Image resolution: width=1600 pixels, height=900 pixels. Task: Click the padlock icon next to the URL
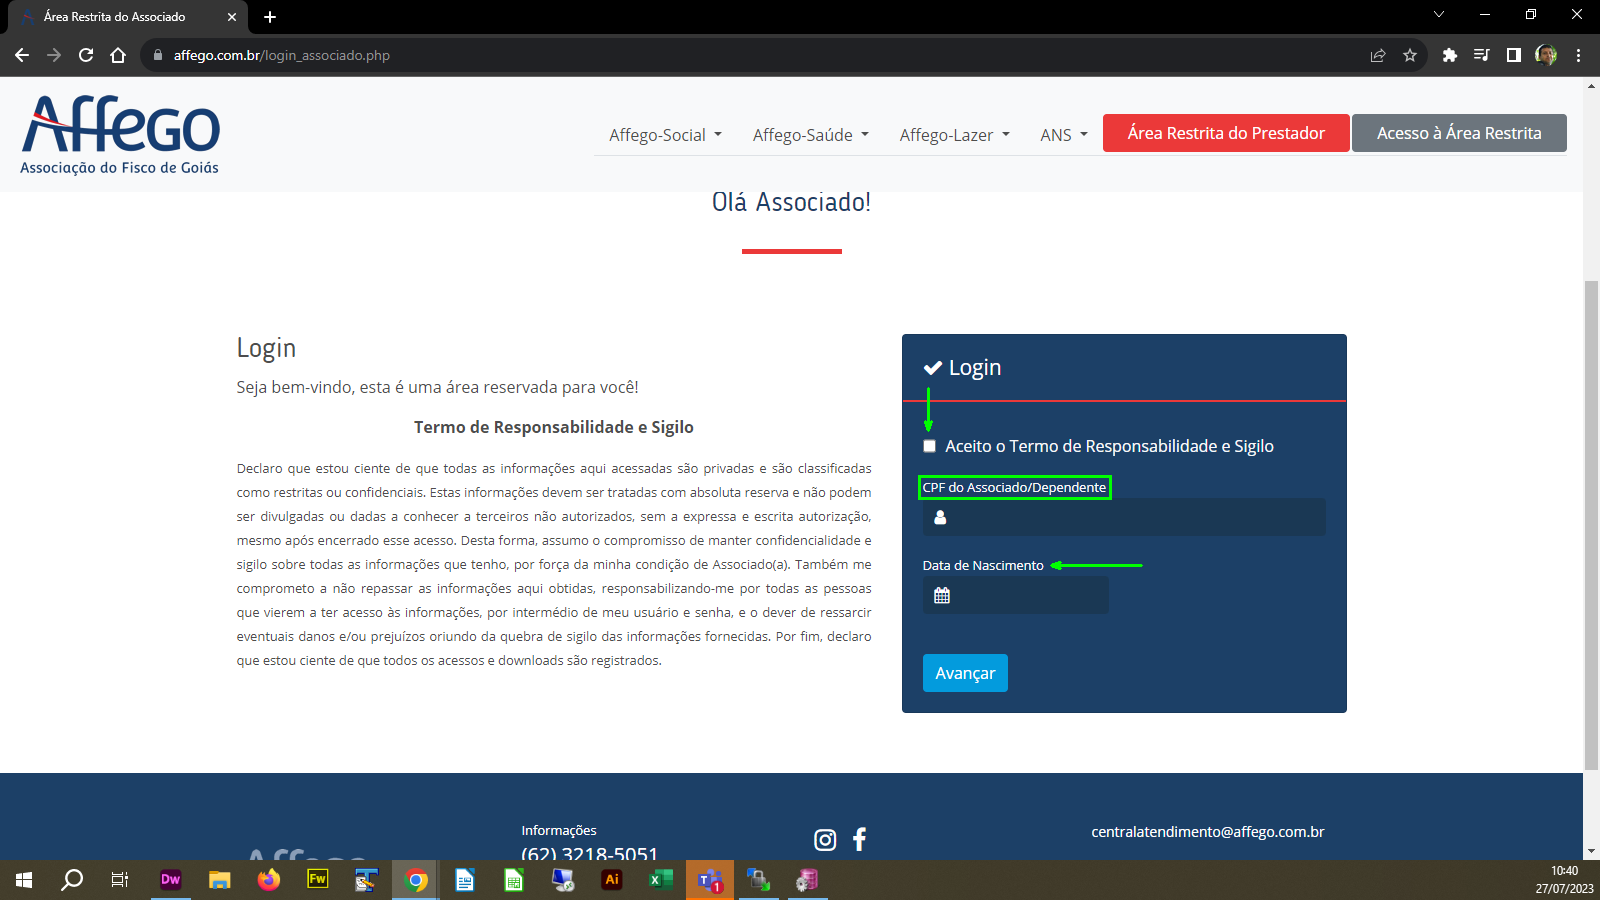click(x=157, y=55)
